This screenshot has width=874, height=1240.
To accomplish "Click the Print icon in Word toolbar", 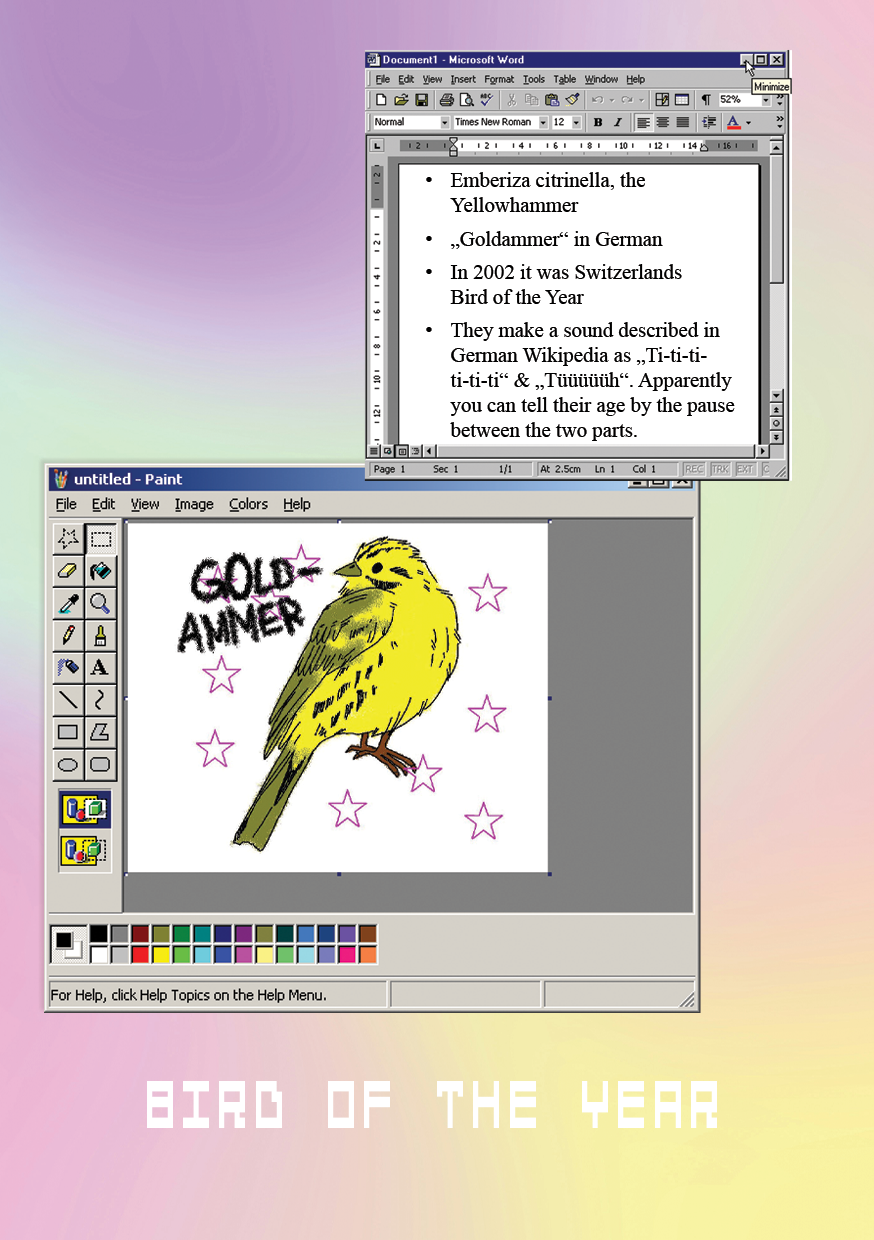I will pyautogui.click(x=447, y=99).
